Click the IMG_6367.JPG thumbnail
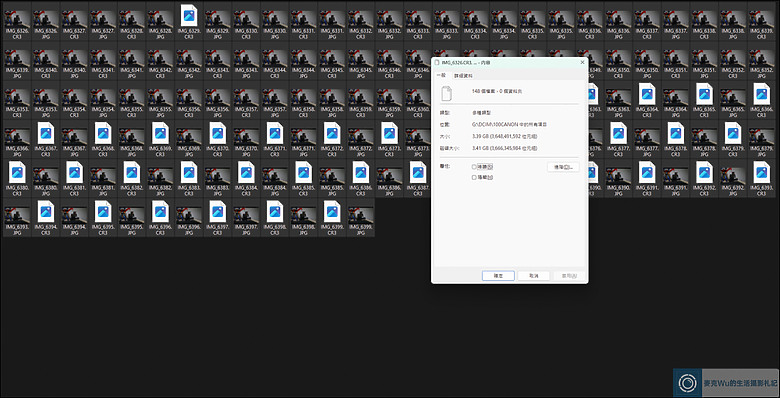 point(75,136)
